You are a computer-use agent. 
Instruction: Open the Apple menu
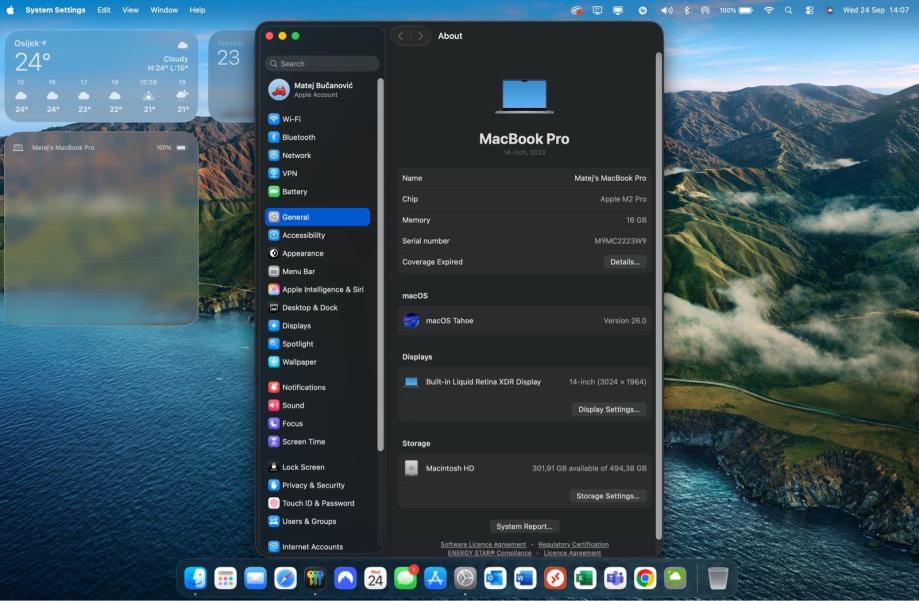(10, 10)
